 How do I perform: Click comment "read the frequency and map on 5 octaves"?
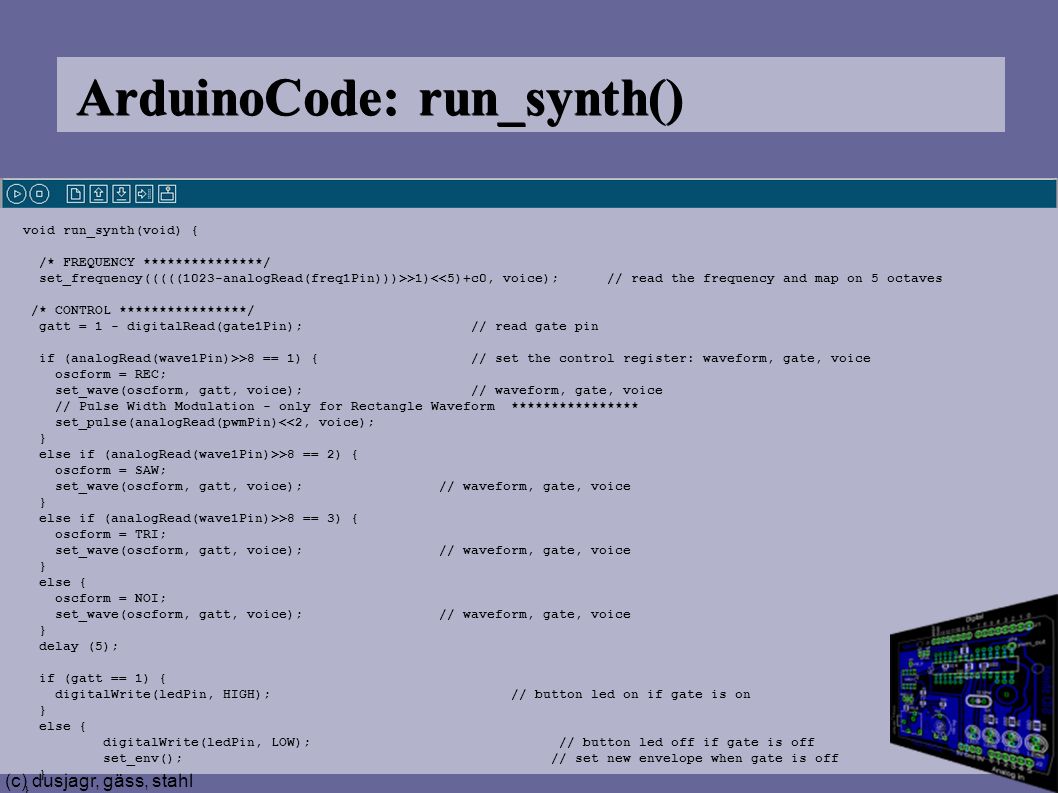coord(775,278)
